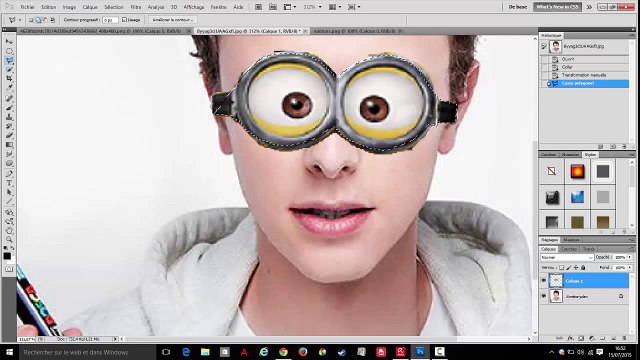Screen dimensions: 640x360
Task: Select the De base workspace
Action: (x=518, y=7)
